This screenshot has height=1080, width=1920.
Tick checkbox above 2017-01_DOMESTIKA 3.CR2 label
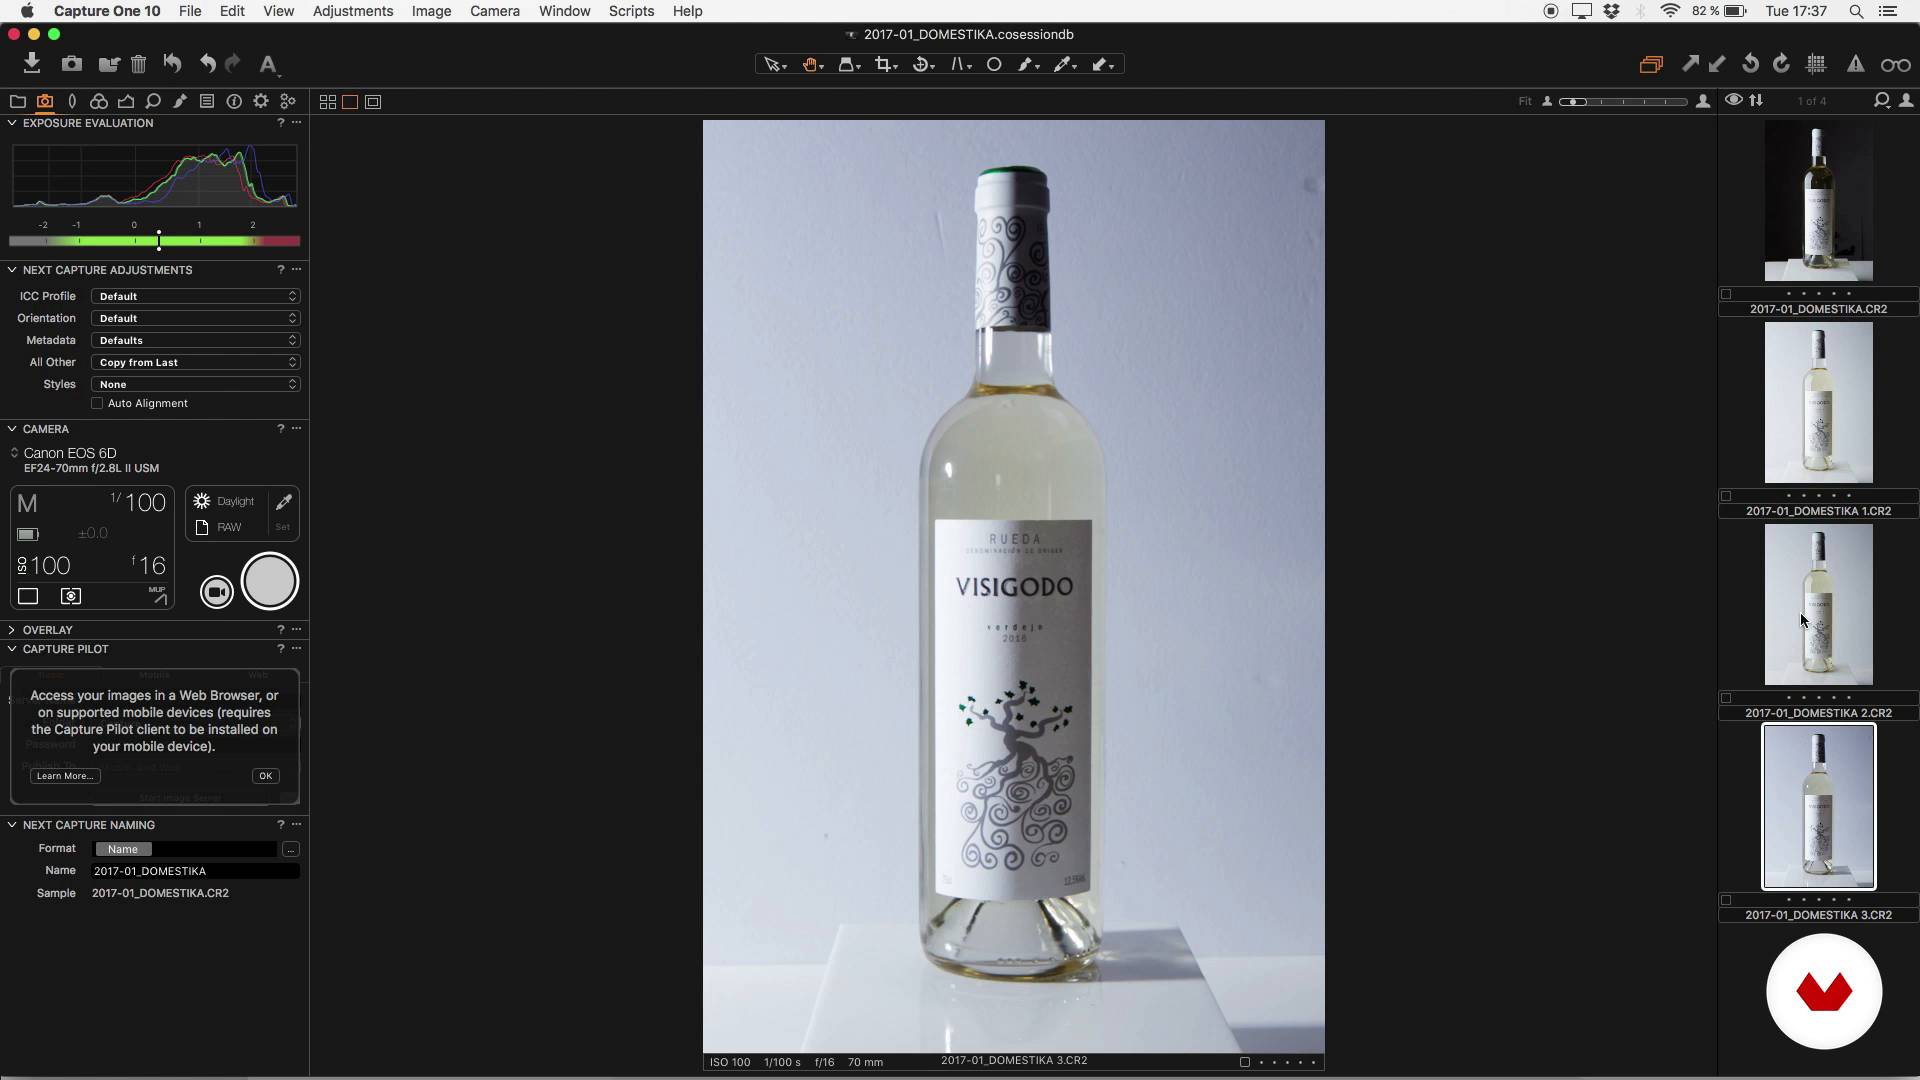tap(1726, 900)
